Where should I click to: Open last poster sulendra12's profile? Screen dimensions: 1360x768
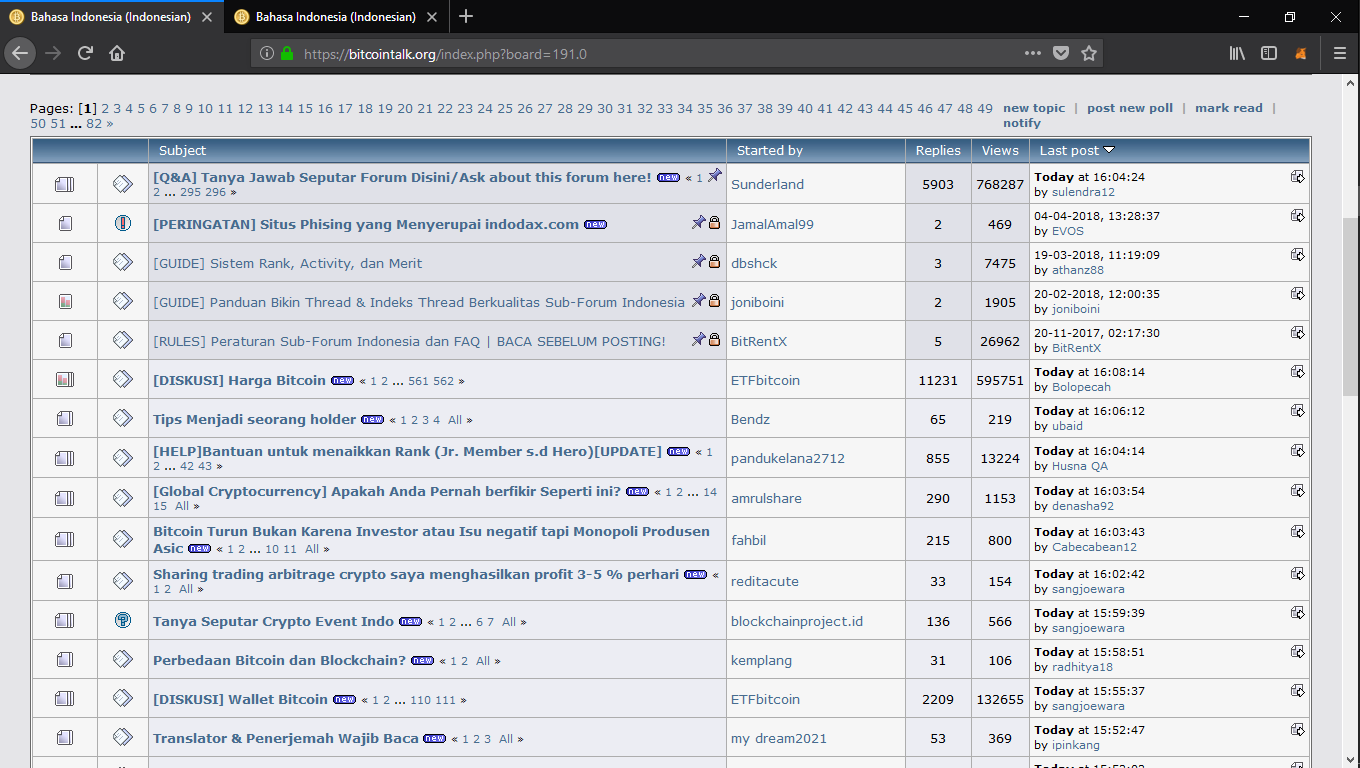tap(1083, 192)
